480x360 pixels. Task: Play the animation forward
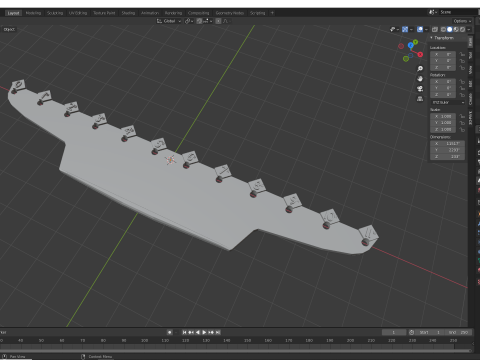tap(204, 332)
